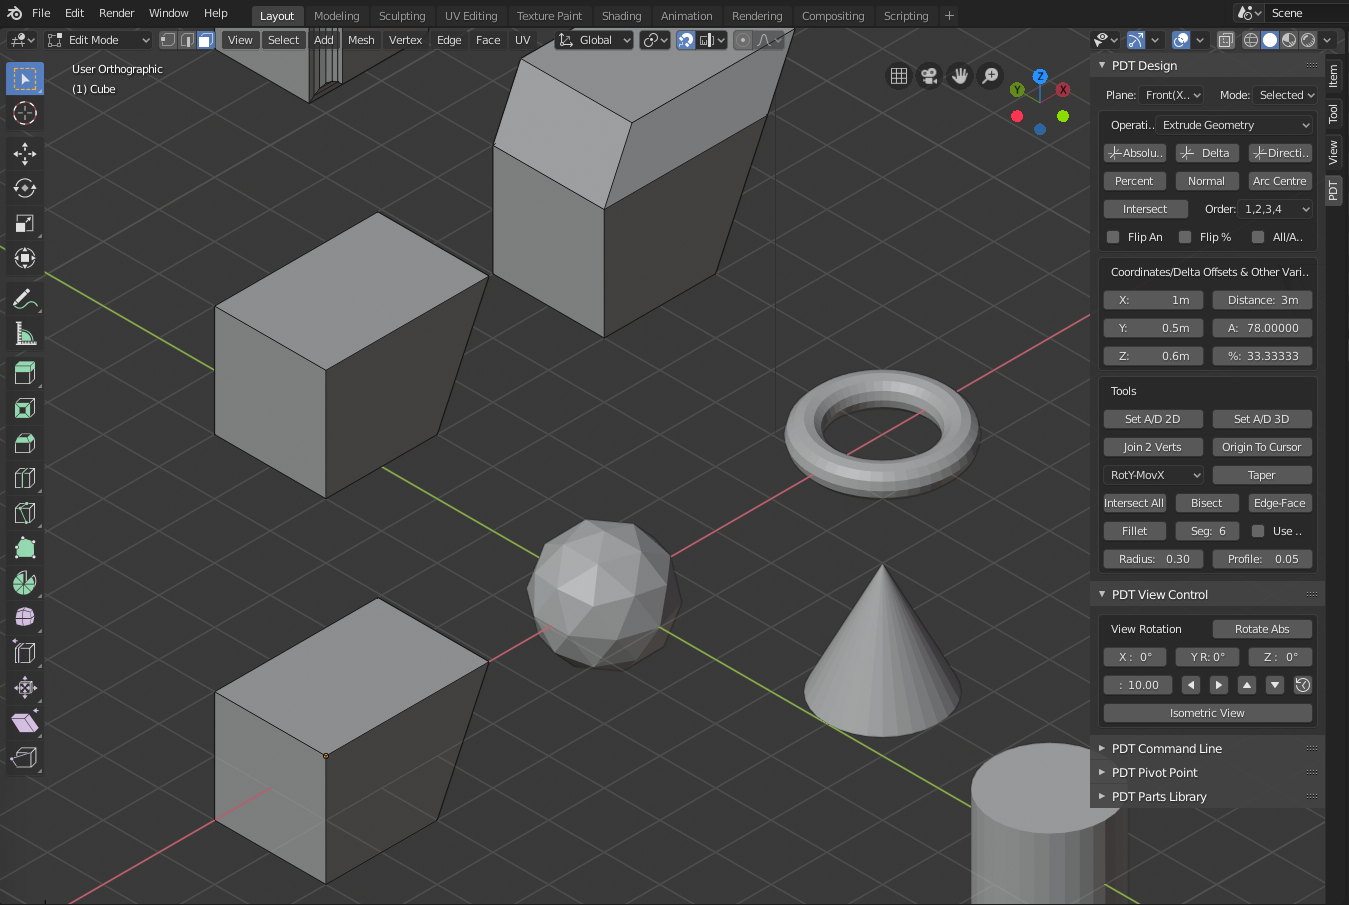Click the Isometric View button
The image size is (1349, 905).
(1207, 713)
